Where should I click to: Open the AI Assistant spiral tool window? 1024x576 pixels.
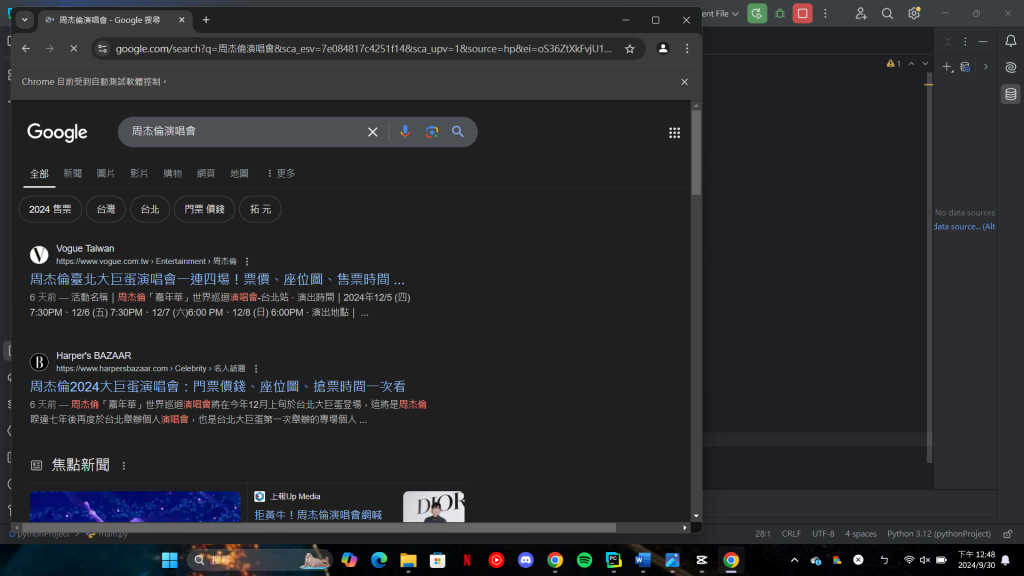click(x=1010, y=67)
